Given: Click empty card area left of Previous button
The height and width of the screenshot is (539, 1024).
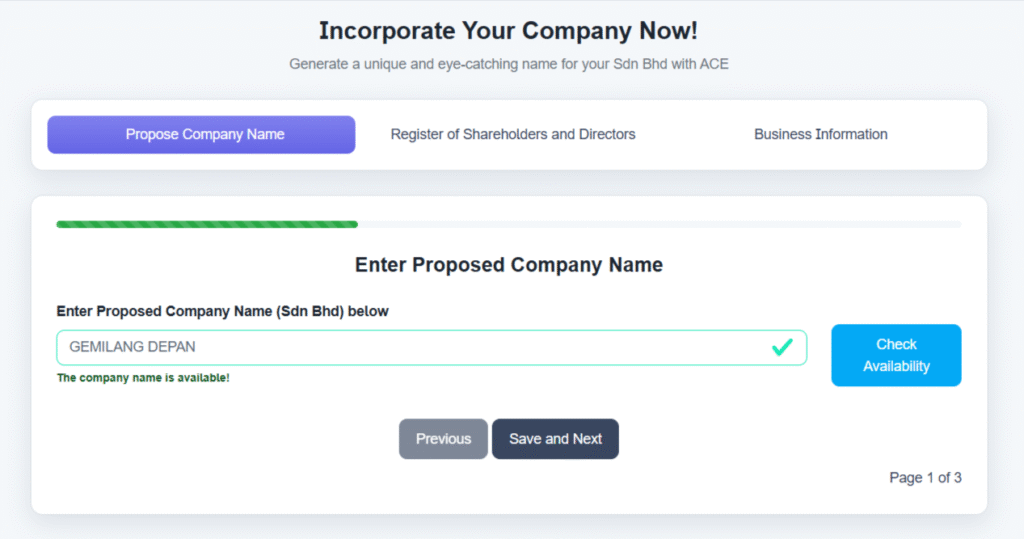Looking at the screenshot, I should [x=220, y=440].
